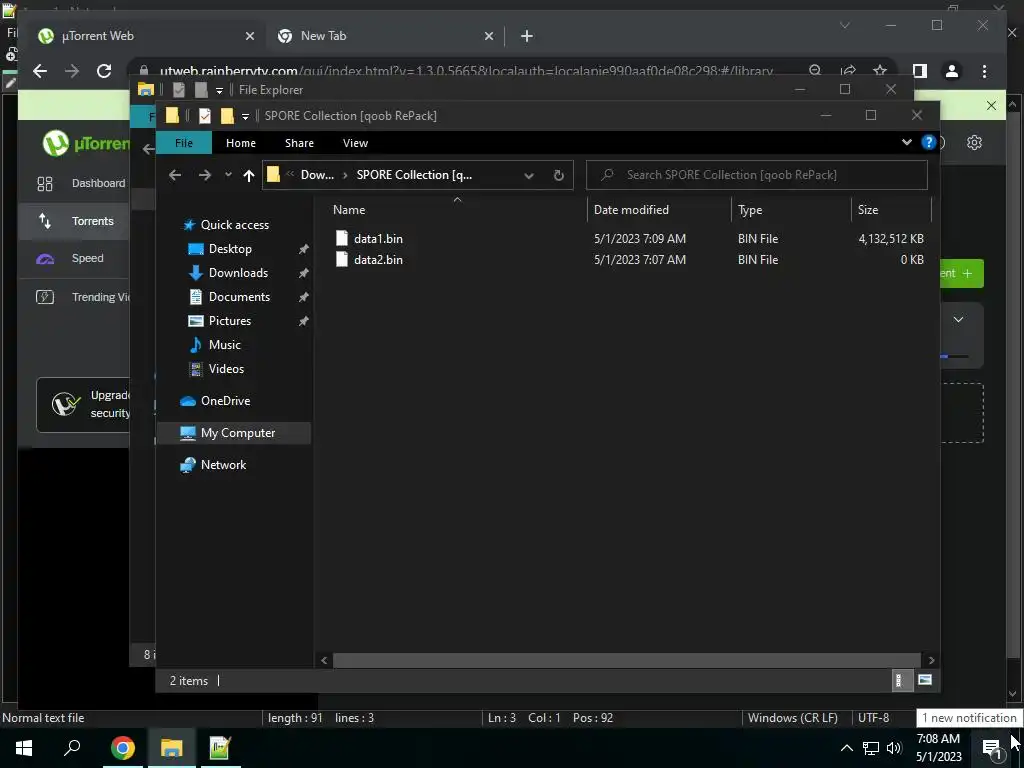
Task: Open Notepad++ from the taskbar
Action: (219, 748)
